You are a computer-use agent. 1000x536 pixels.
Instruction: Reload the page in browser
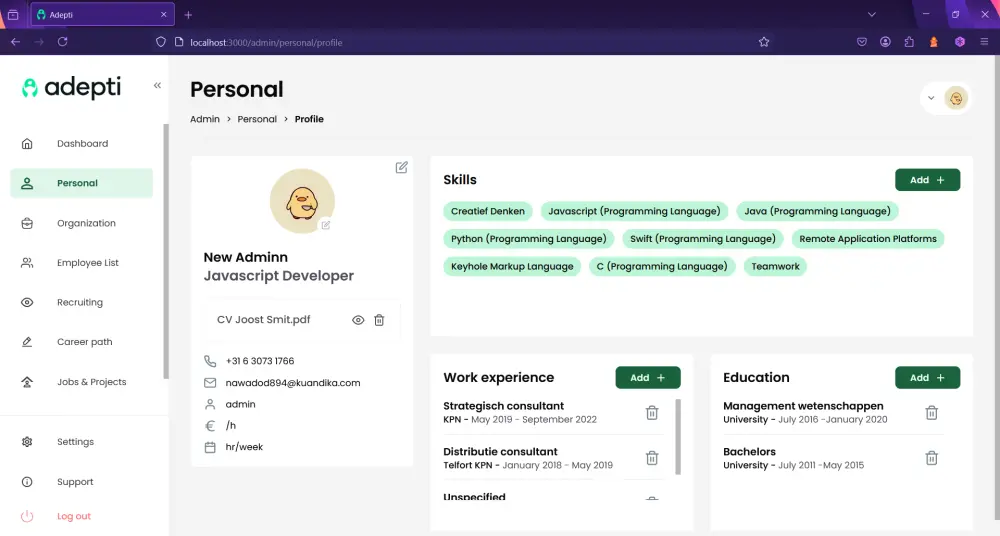pos(62,41)
